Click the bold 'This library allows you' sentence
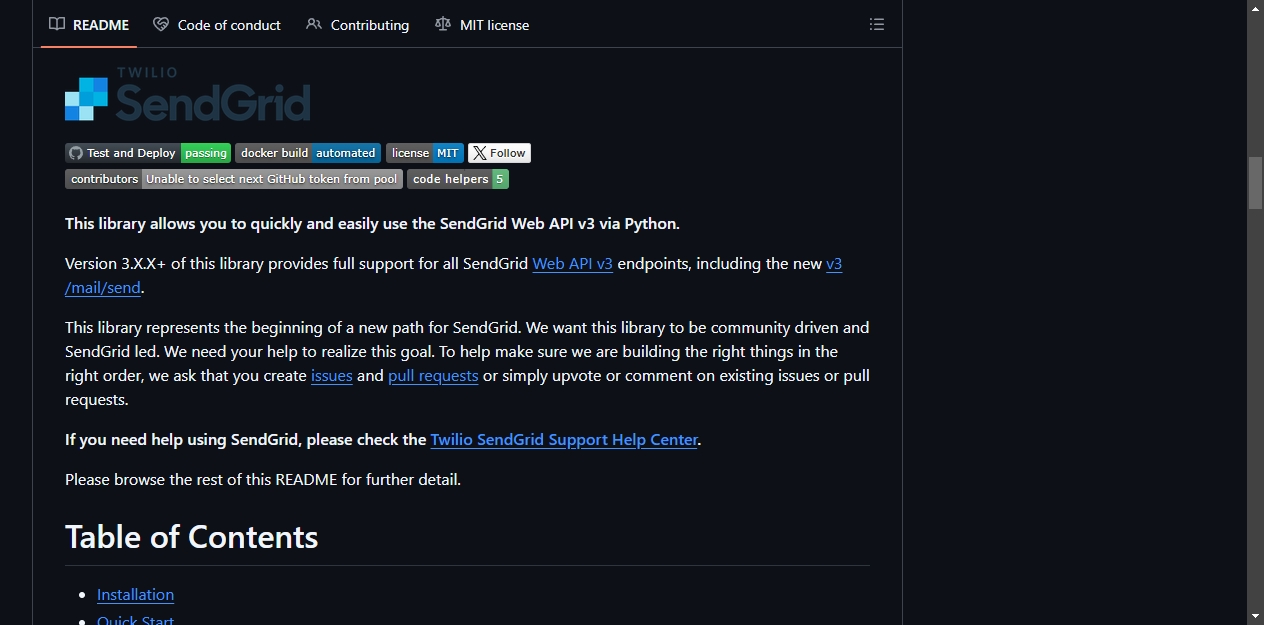 coord(372,224)
